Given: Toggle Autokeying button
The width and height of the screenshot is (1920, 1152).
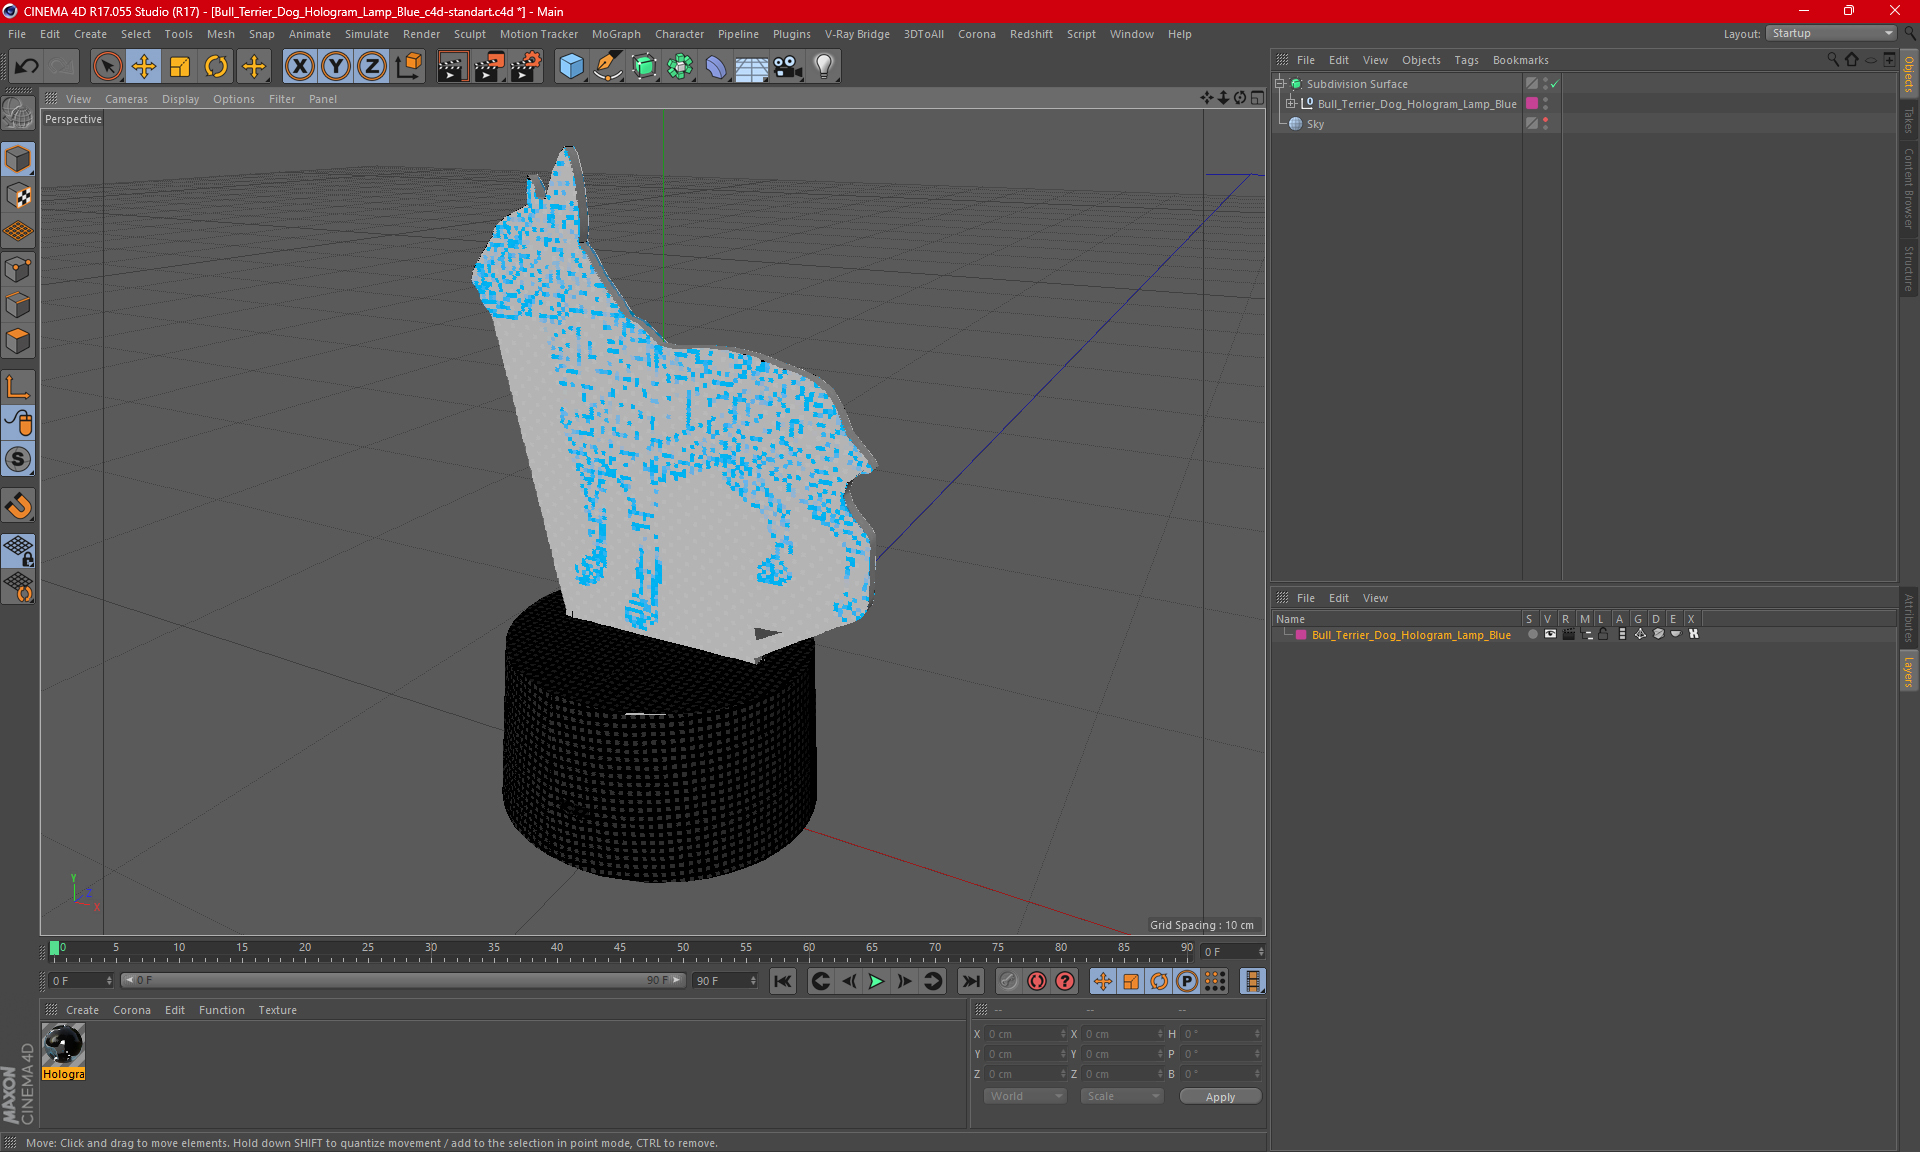Looking at the screenshot, I should pyautogui.click(x=1037, y=981).
